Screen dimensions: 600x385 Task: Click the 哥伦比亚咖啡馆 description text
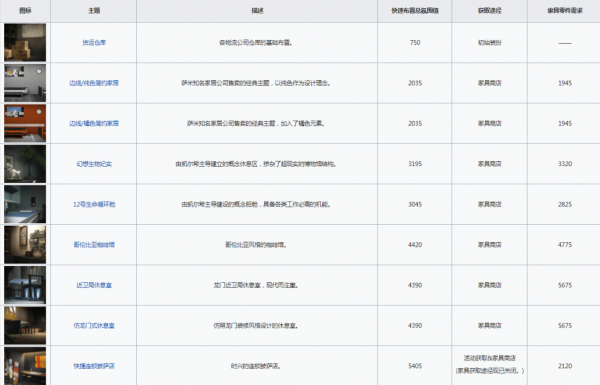(256, 245)
